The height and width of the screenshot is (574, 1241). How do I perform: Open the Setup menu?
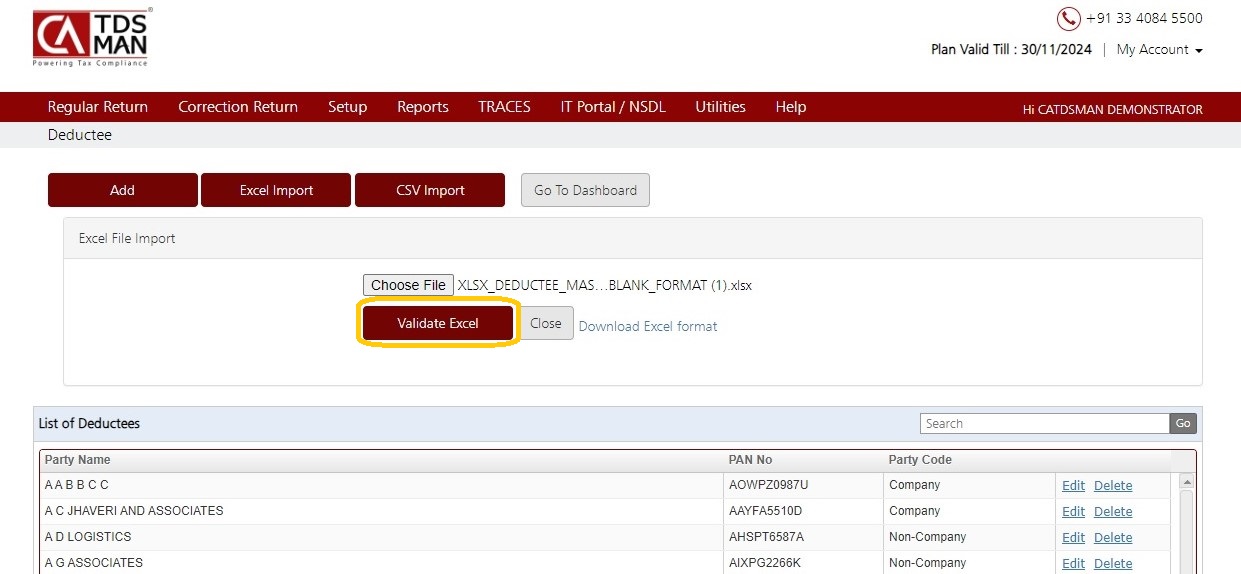pos(348,107)
